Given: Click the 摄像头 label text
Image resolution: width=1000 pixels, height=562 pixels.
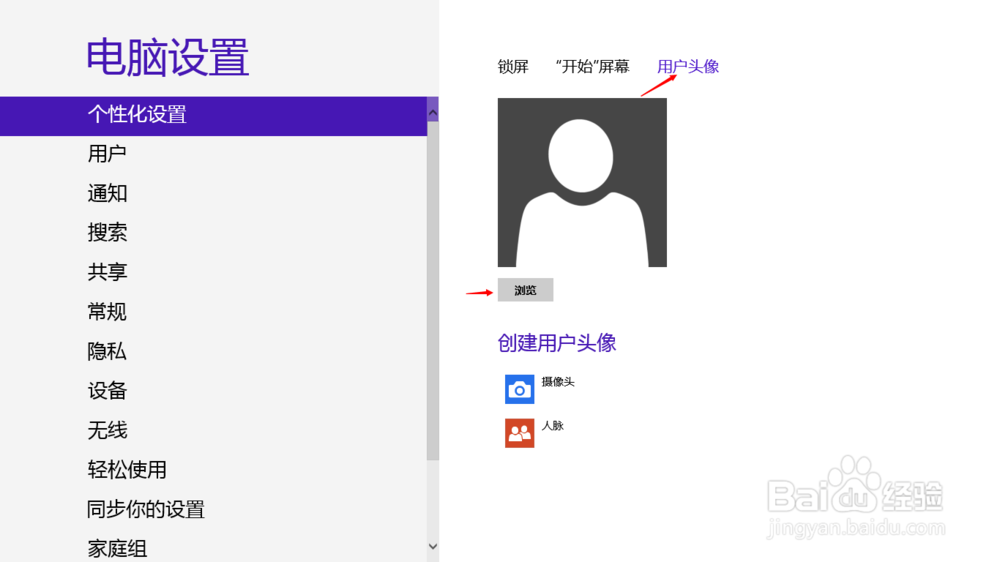Looking at the screenshot, I should coord(558,382).
